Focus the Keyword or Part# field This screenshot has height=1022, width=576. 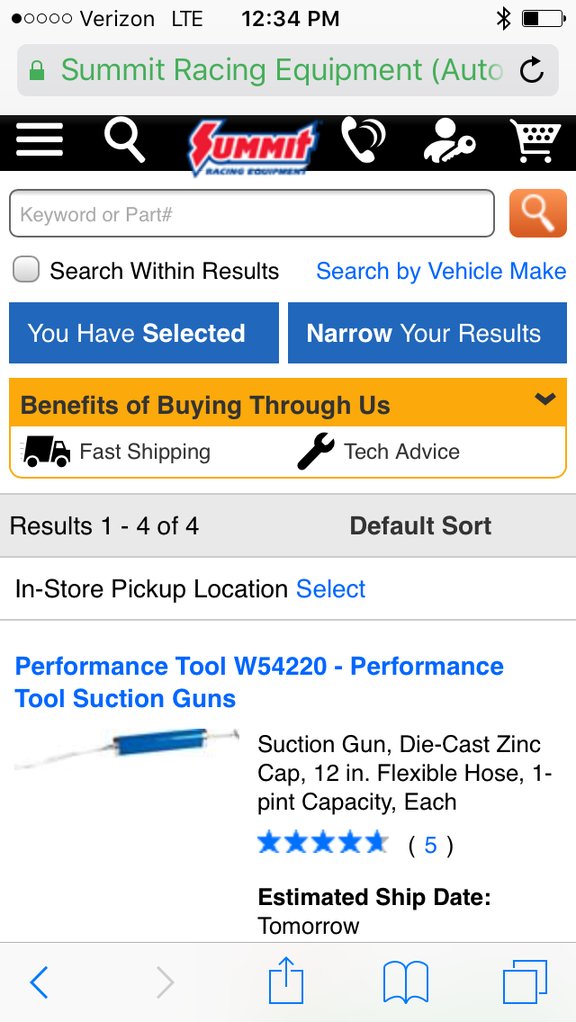pyautogui.click(x=252, y=213)
